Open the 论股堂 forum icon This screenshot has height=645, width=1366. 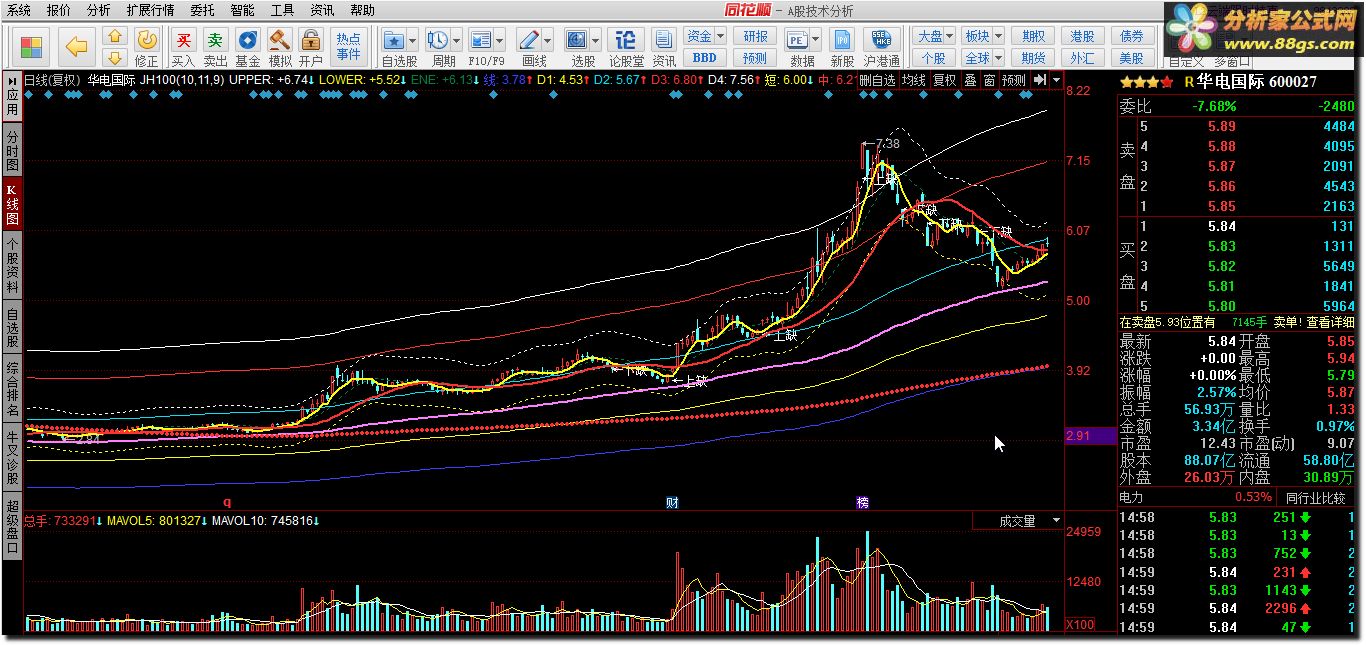coord(626,47)
